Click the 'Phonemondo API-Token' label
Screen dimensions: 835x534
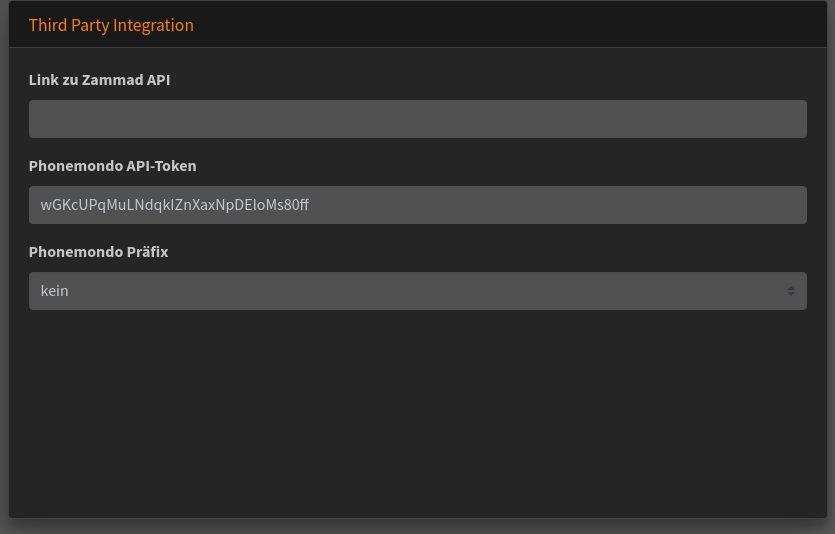click(112, 166)
